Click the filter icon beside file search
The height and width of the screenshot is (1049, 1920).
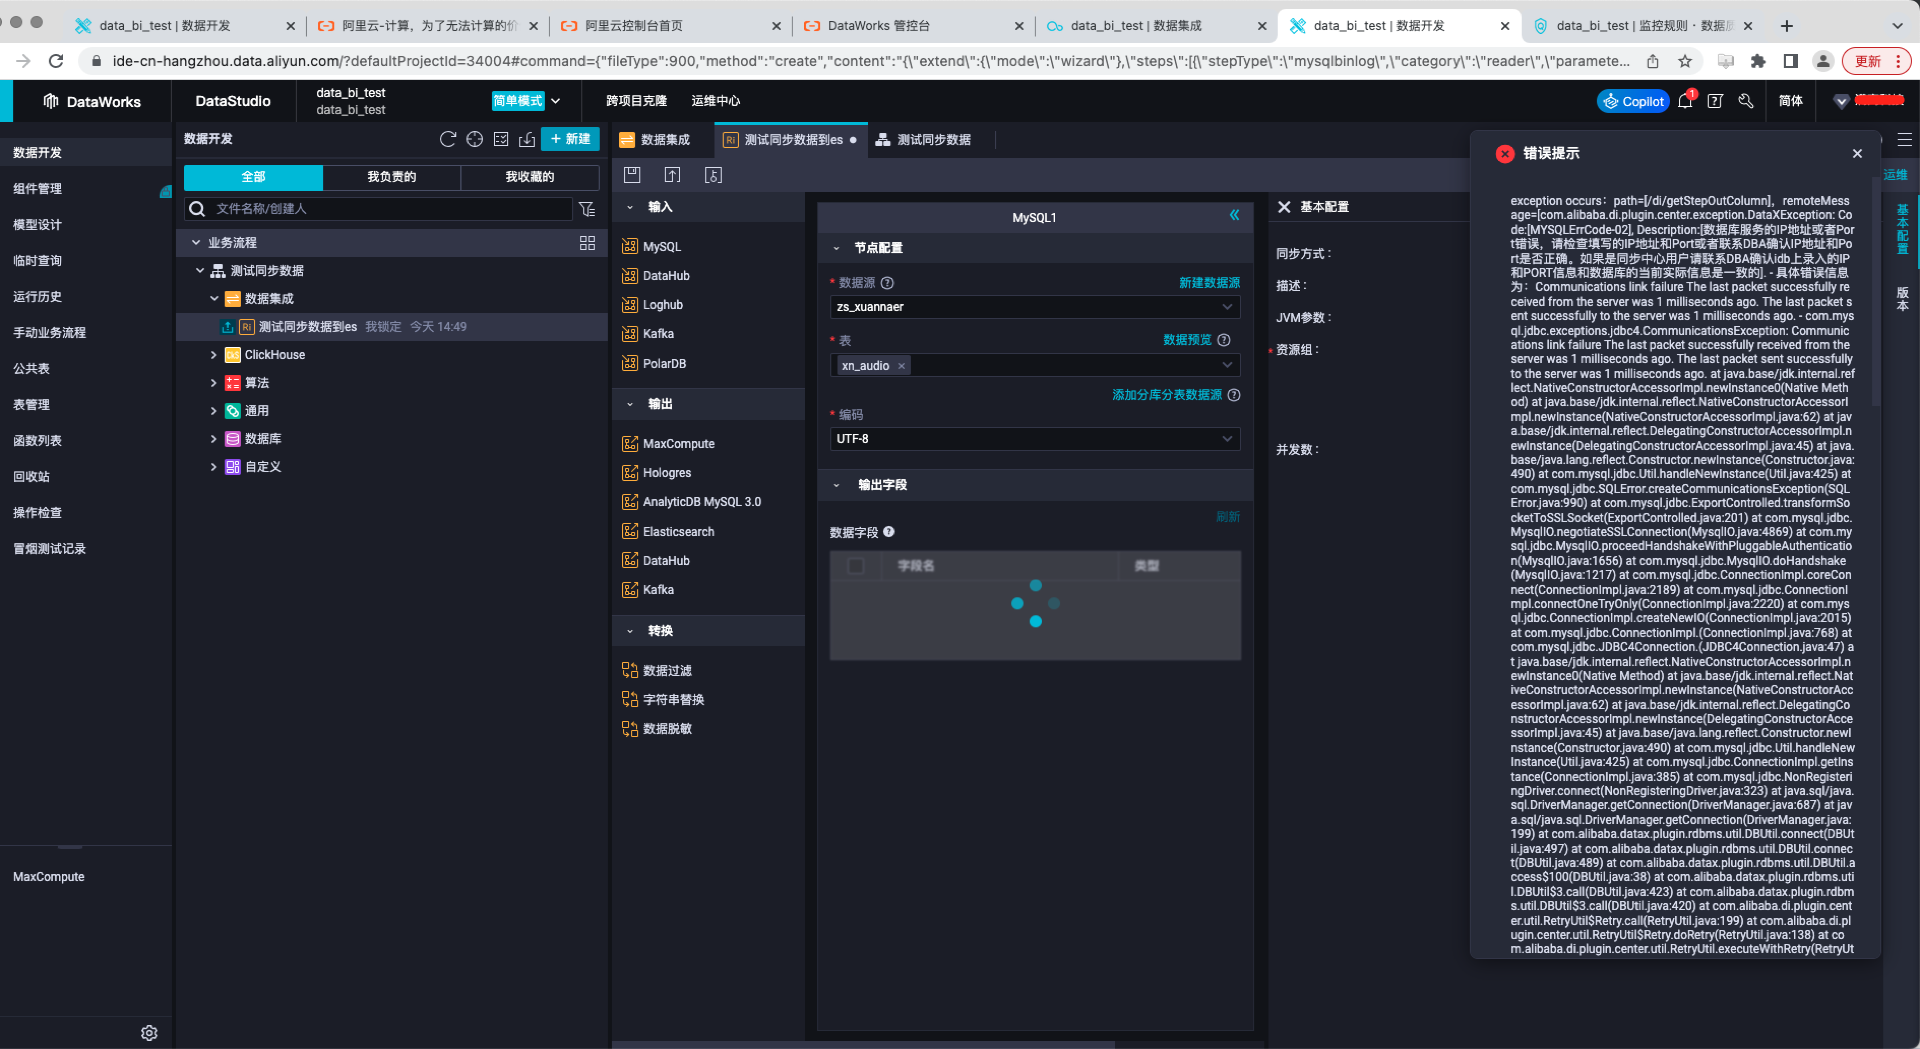587,208
